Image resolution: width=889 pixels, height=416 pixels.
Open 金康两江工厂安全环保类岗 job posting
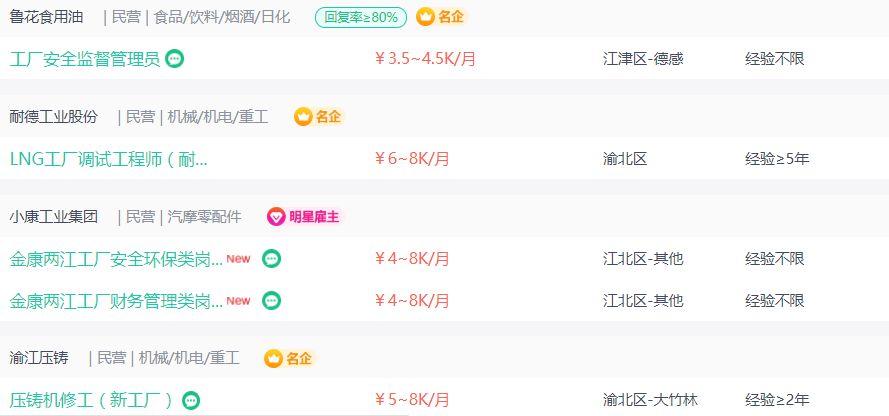pyautogui.click(x=116, y=259)
